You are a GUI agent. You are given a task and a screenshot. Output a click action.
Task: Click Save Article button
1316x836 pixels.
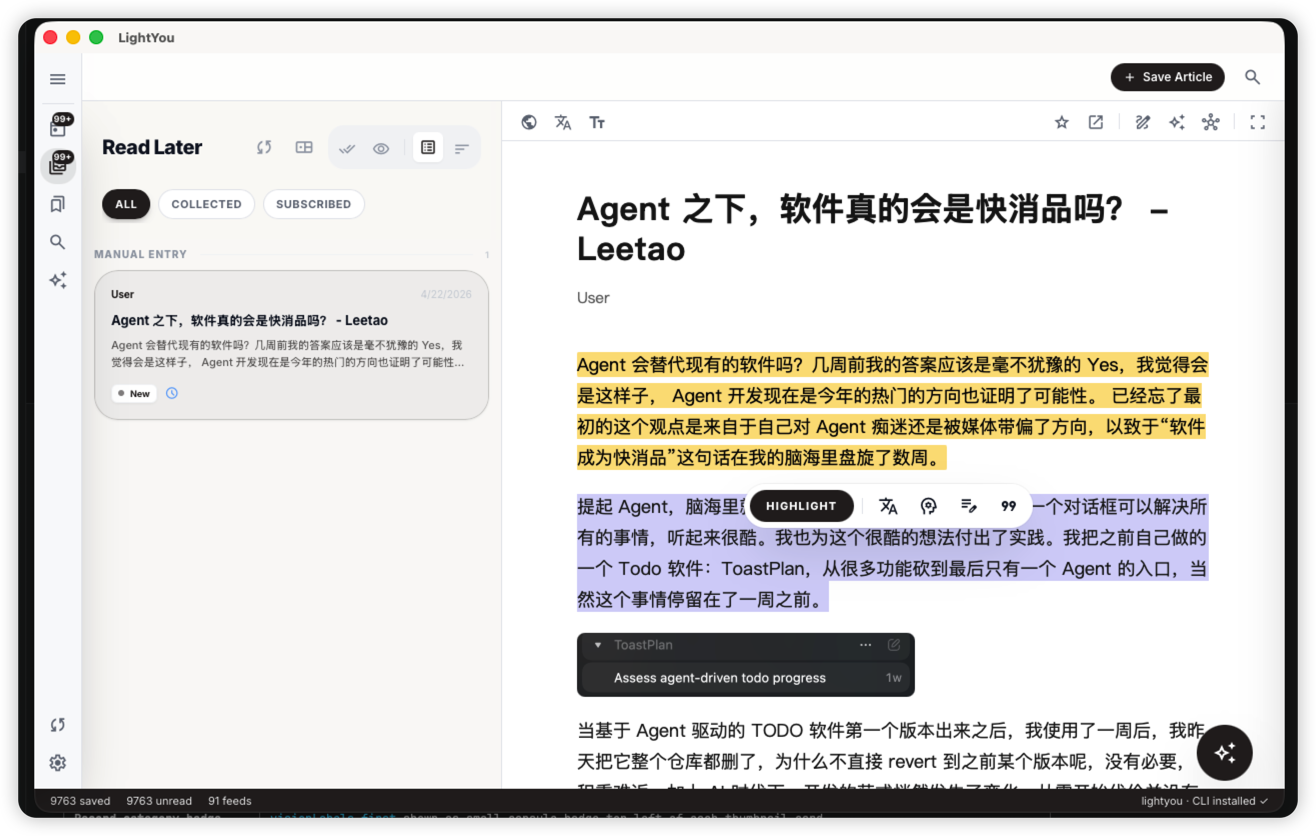pos(1168,77)
